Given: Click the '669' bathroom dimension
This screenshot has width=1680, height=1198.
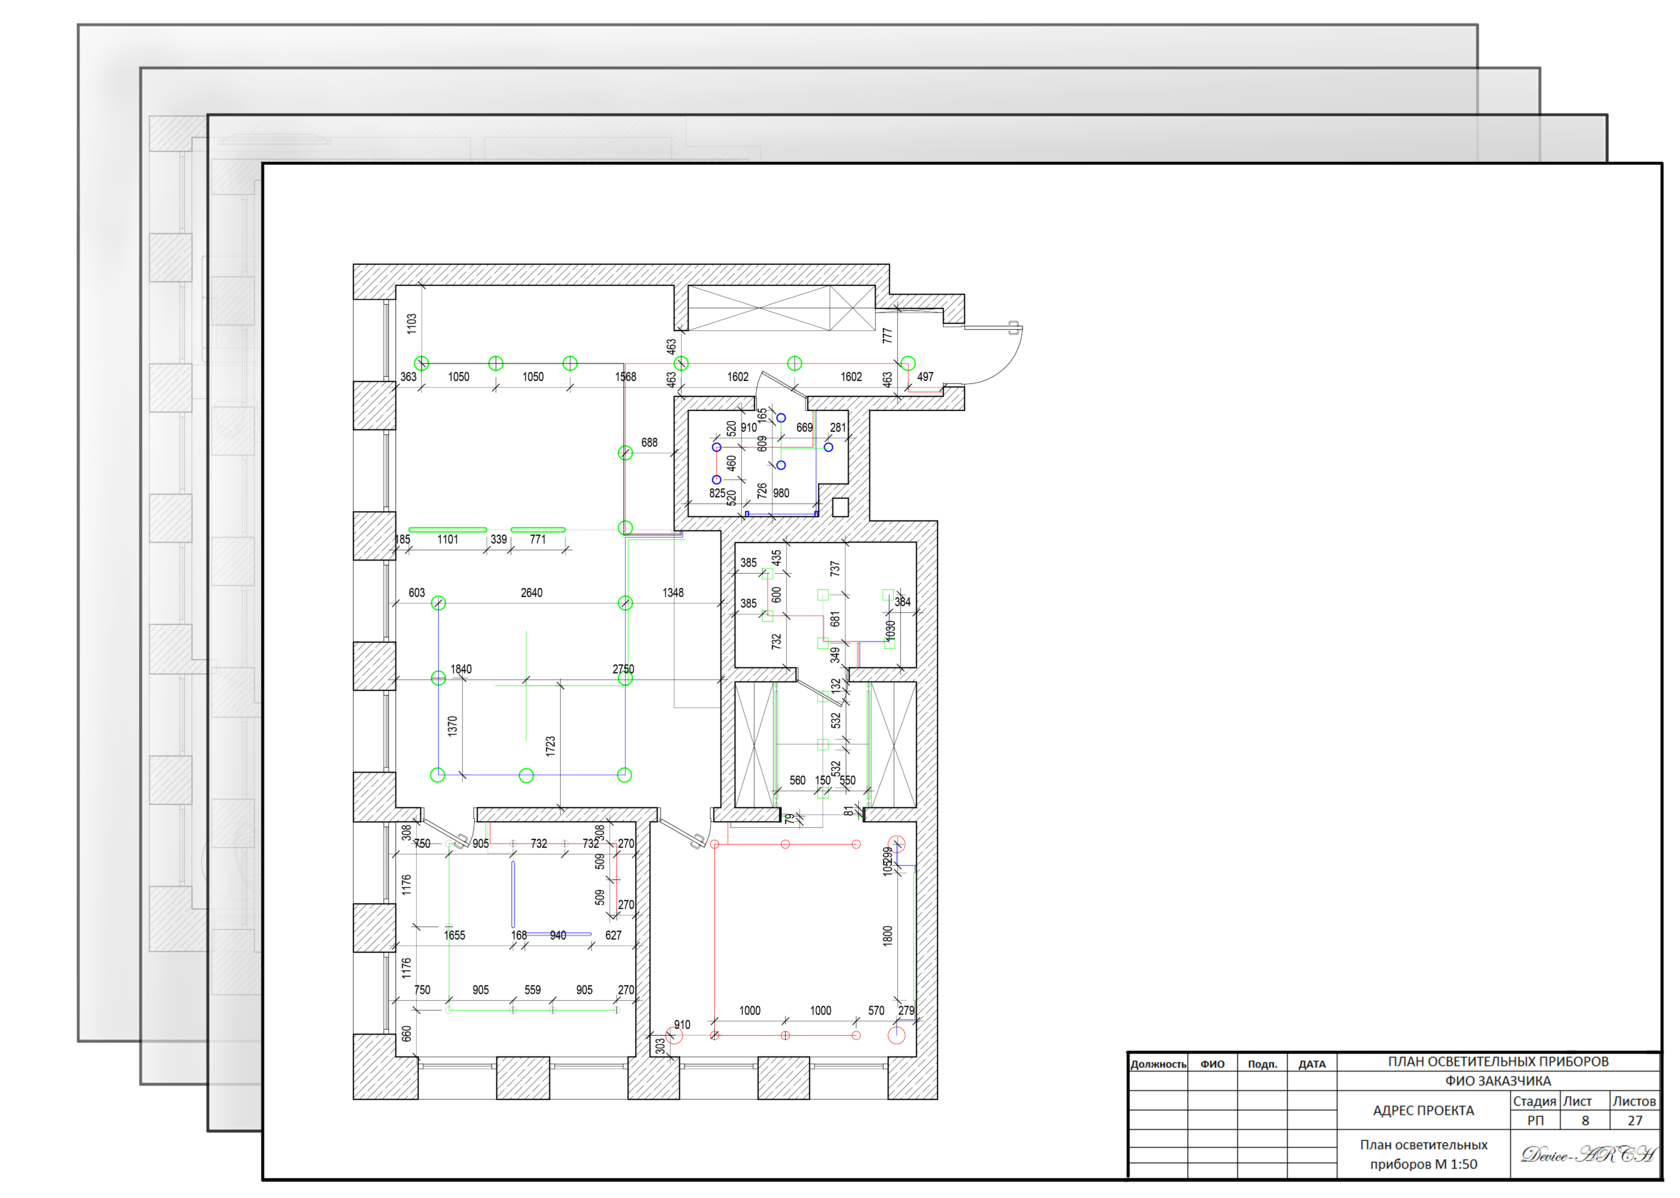Looking at the screenshot, I should click(x=805, y=427).
